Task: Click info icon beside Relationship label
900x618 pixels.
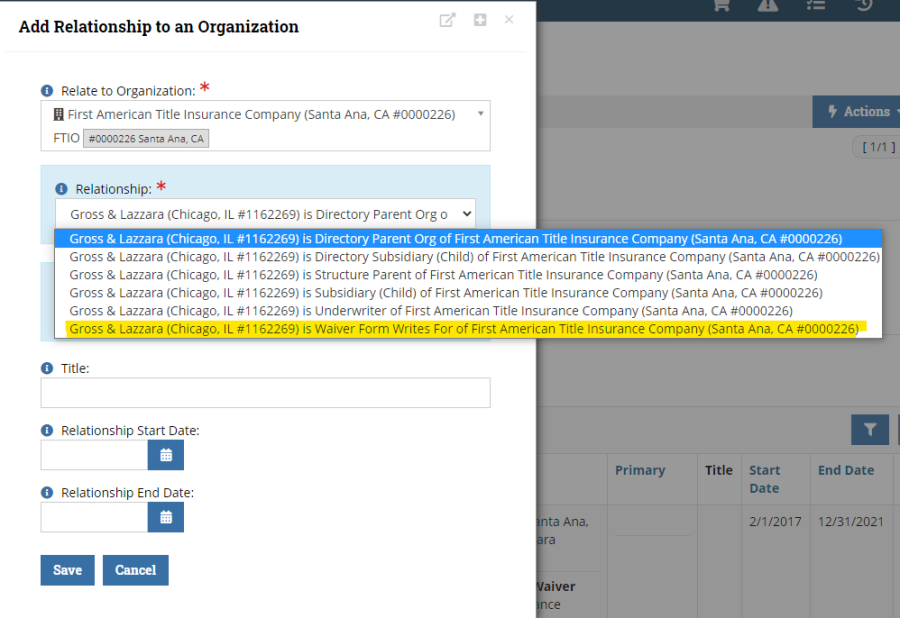Action: pyautogui.click(x=61, y=189)
